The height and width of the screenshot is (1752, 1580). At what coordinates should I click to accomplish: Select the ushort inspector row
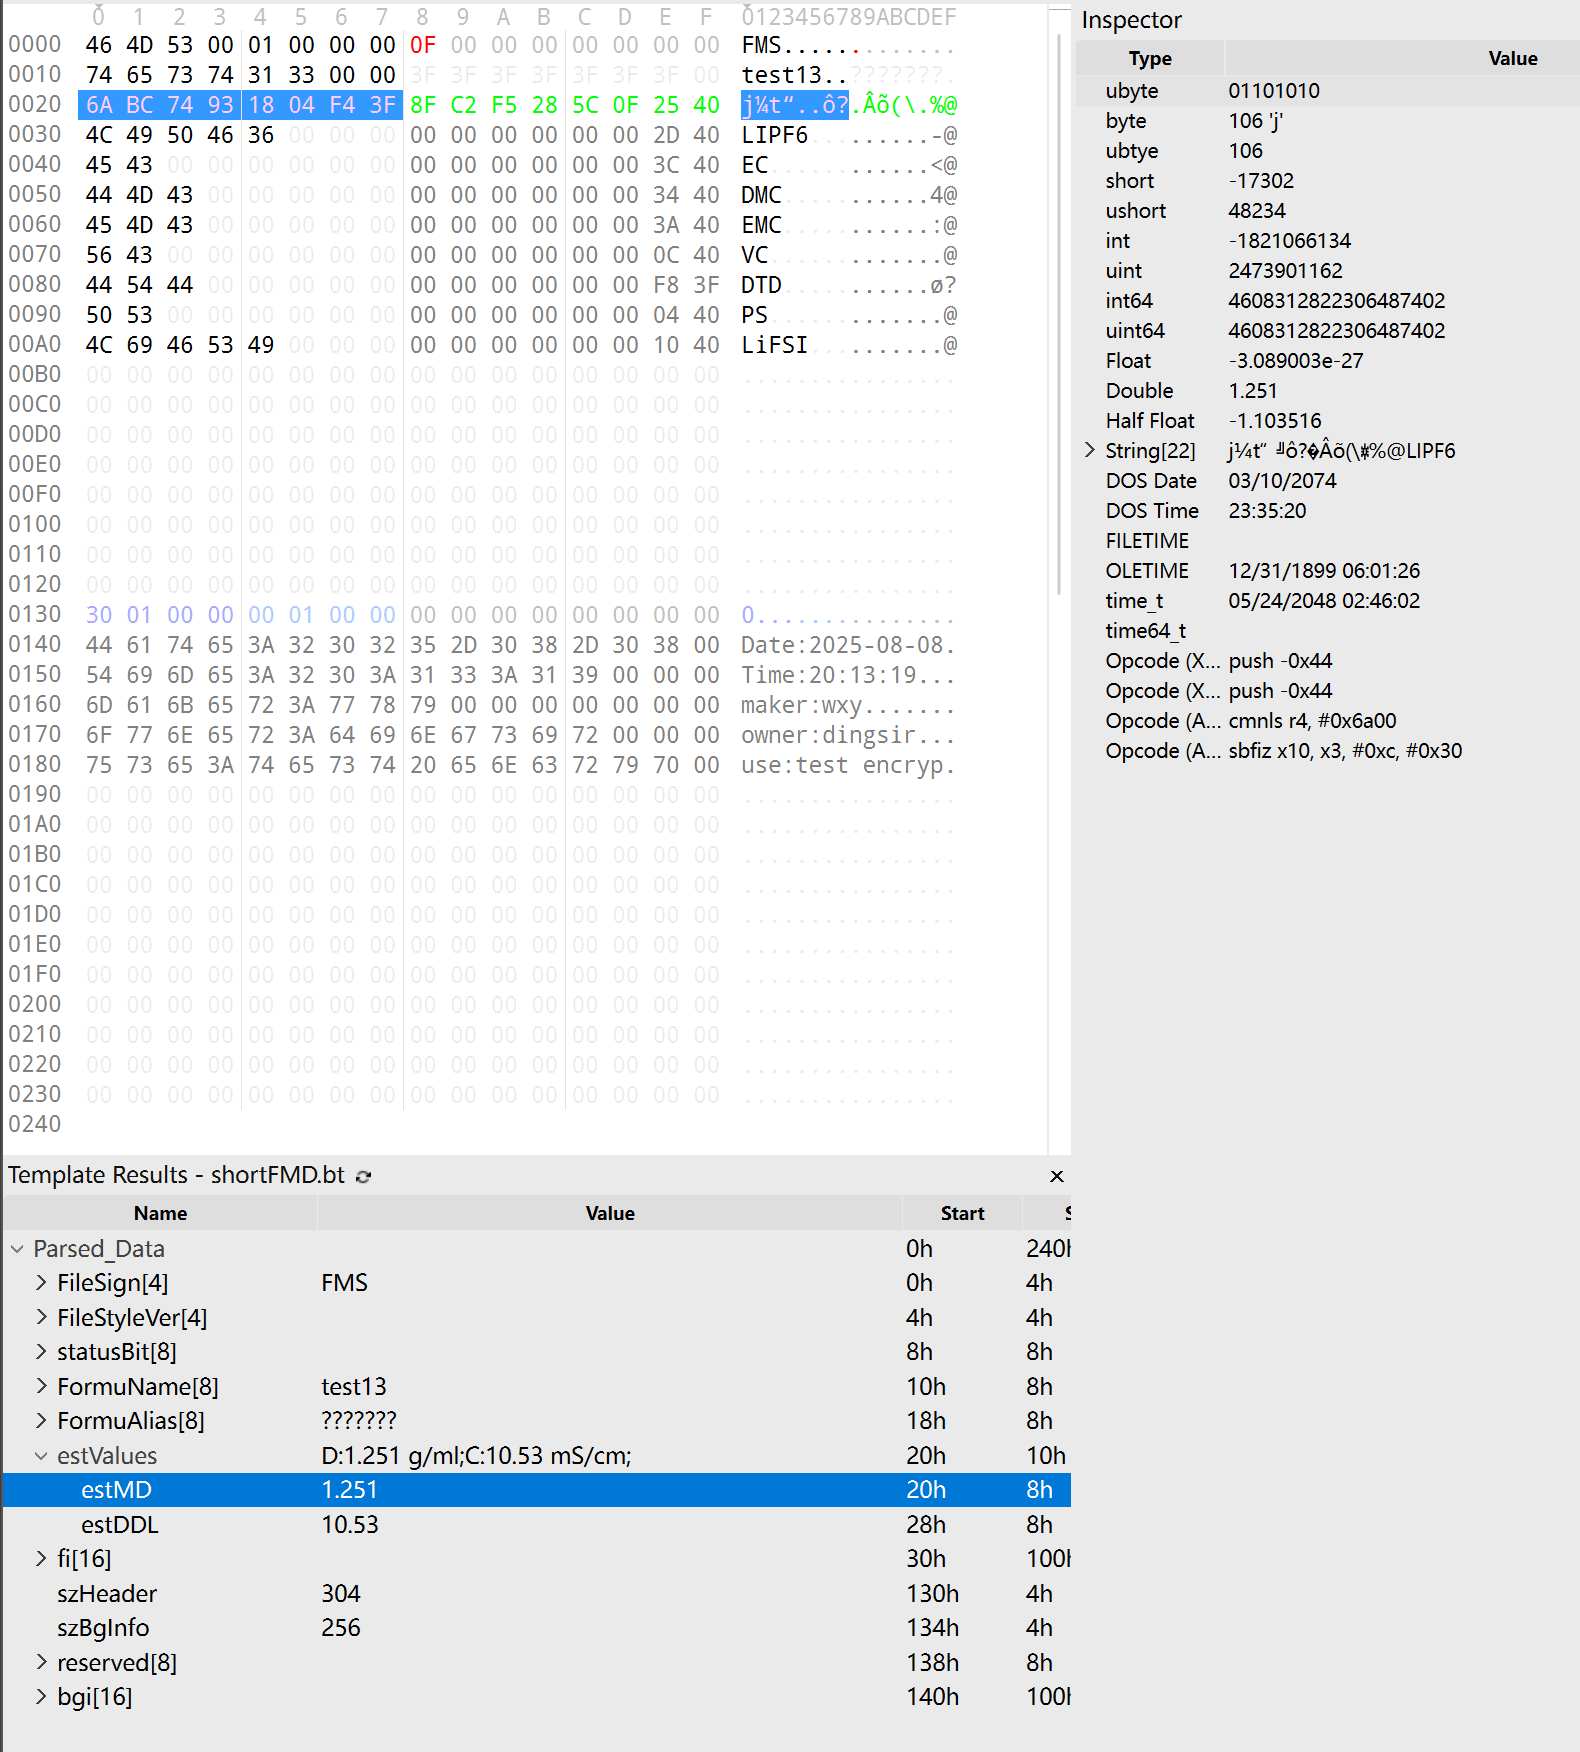click(1328, 211)
